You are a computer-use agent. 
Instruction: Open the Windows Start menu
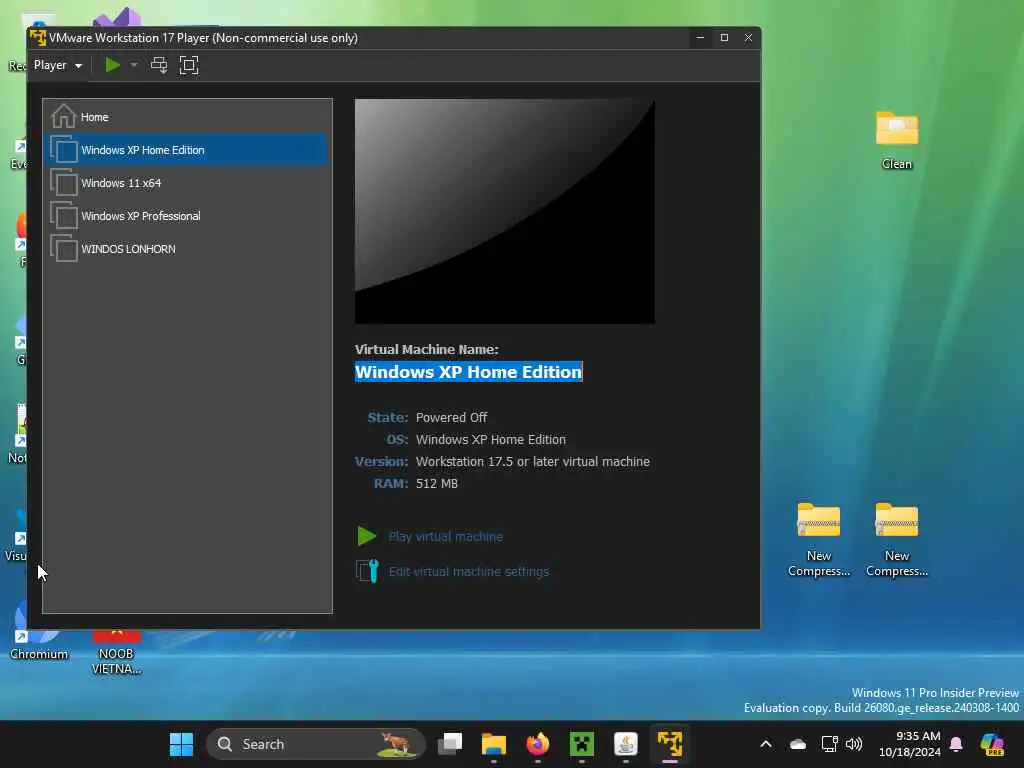(182, 744)
